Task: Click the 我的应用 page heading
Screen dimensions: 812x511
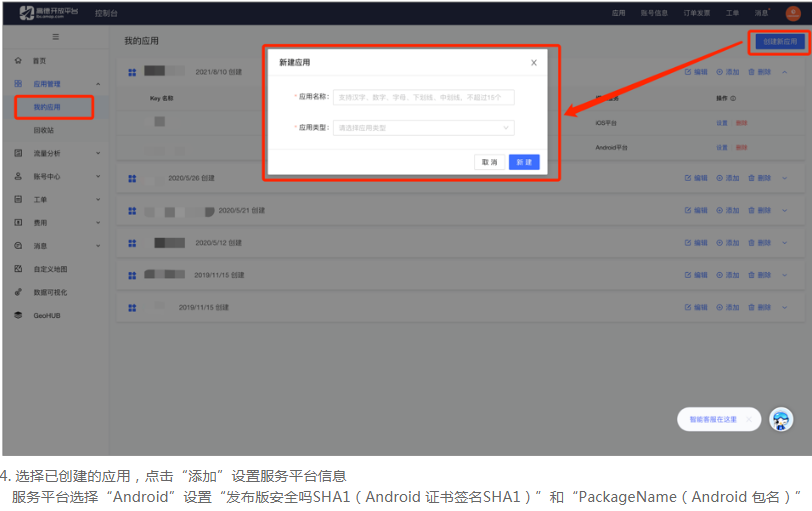Action: (141, 41)
